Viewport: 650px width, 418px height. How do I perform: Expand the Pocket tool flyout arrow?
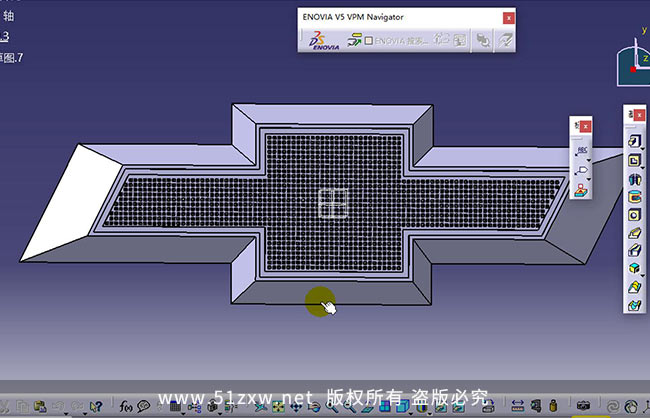643,168
